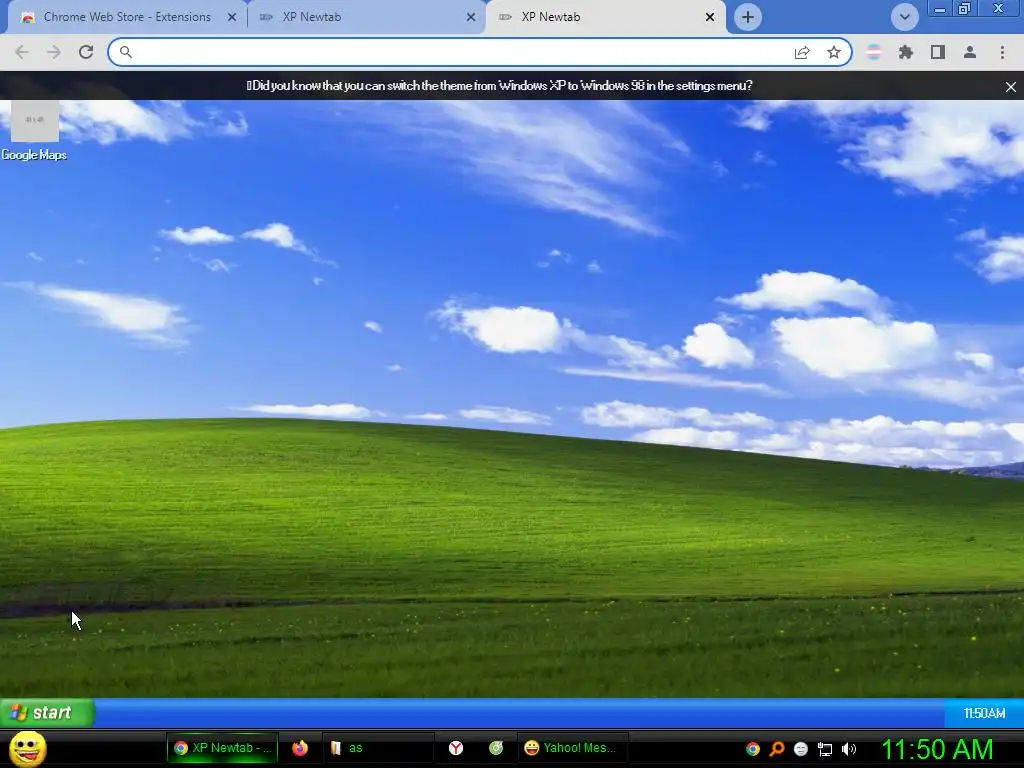Click the orange magnifier tray icon
This screenshot has width=1024, height=768.
pyautogui.click(x=777, y=749)
